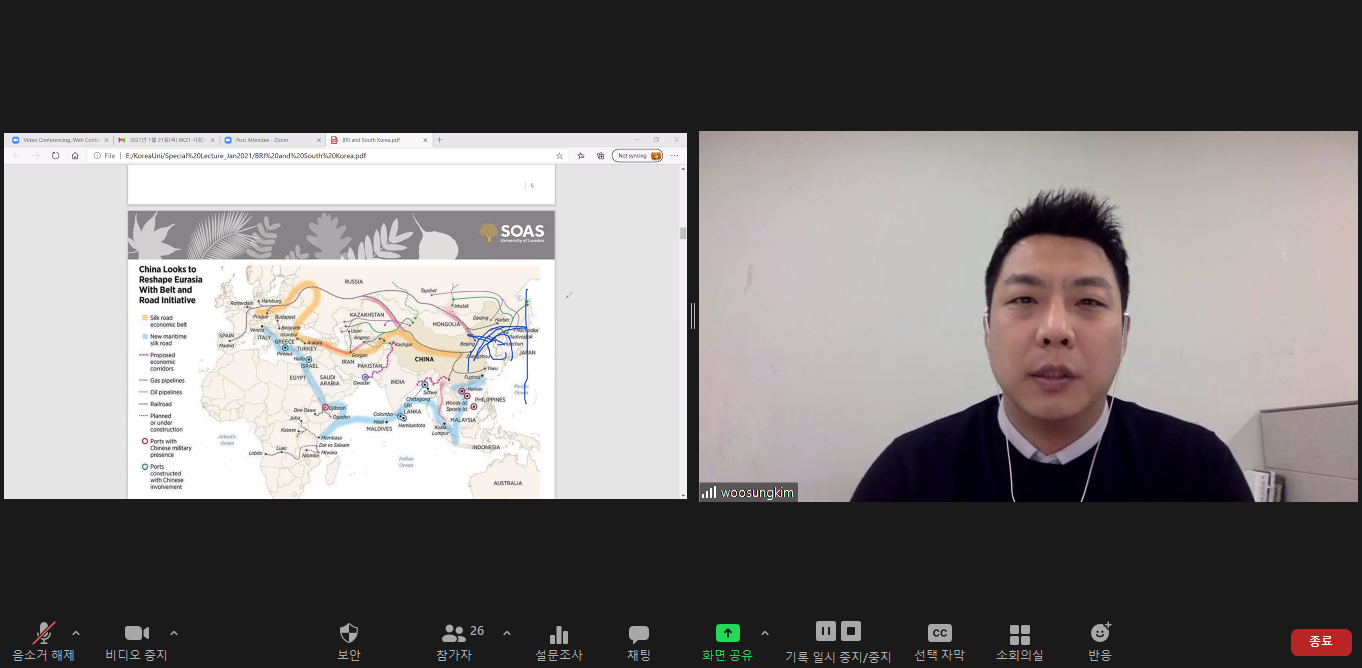Switch to the Gmail browser tab
1362x668 pixels.
164,140
